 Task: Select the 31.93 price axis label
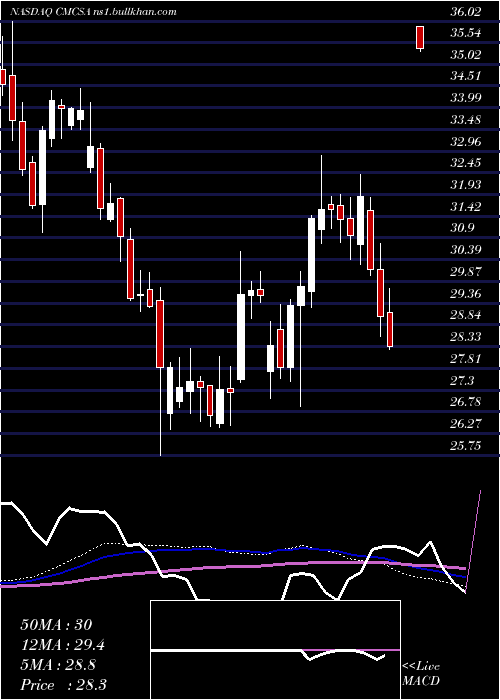tap(466, 186)
